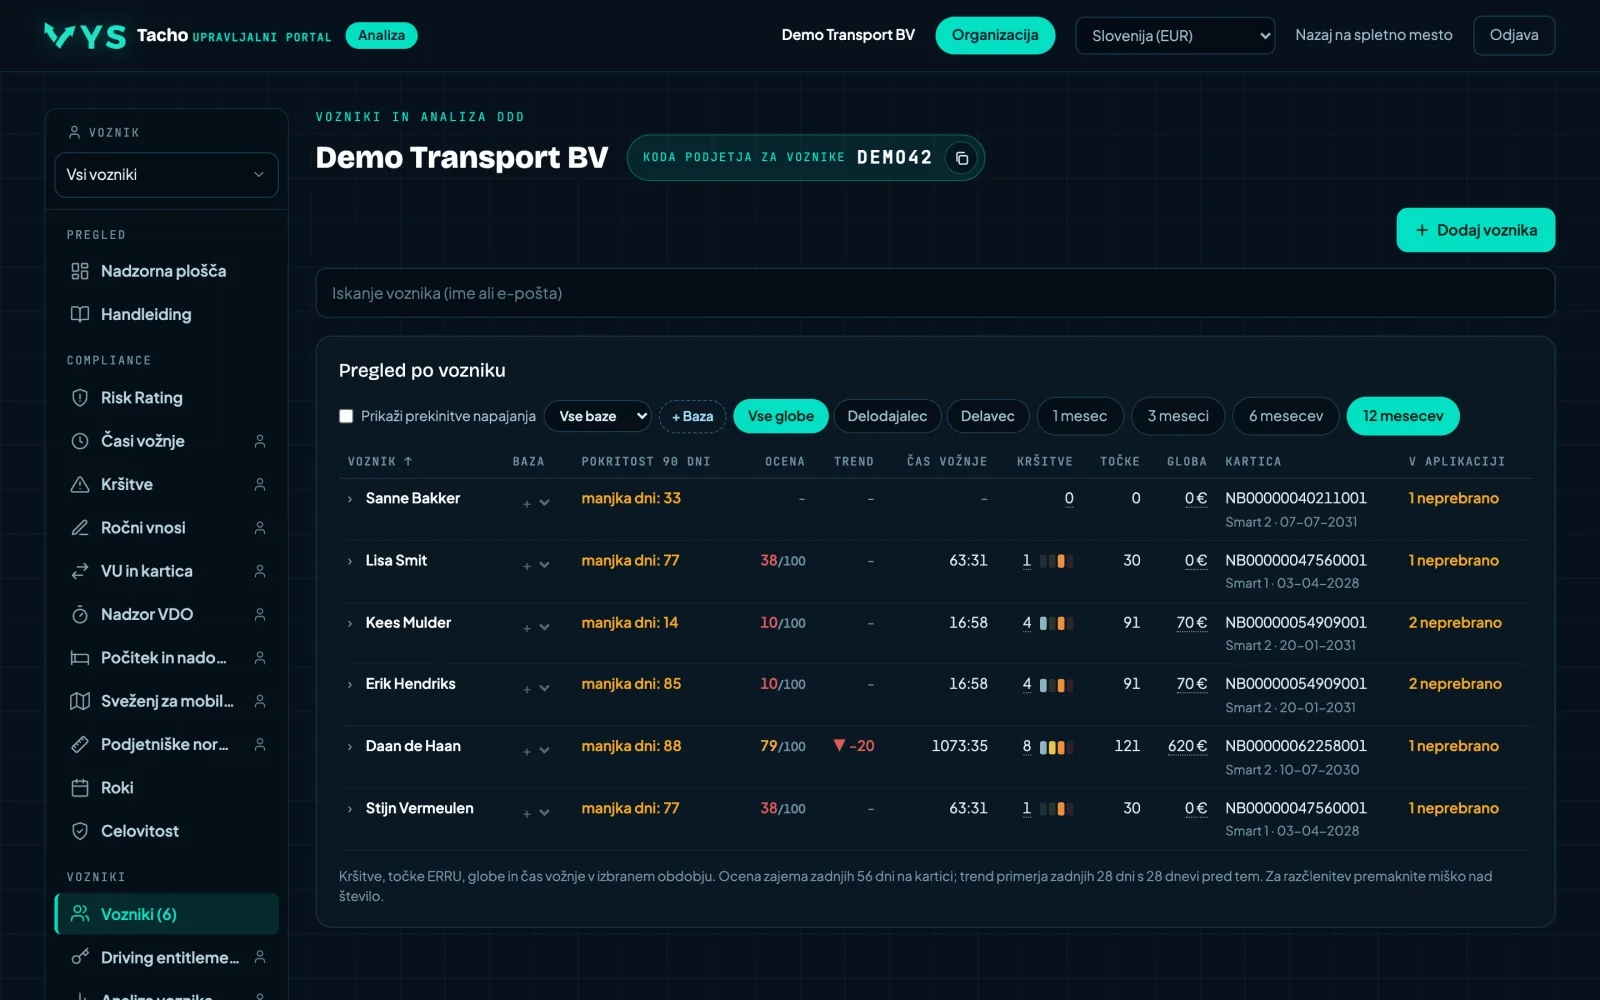1600x1000 pixels.
Task: Select the 12 mesecev period
Action: [1403, 416]
